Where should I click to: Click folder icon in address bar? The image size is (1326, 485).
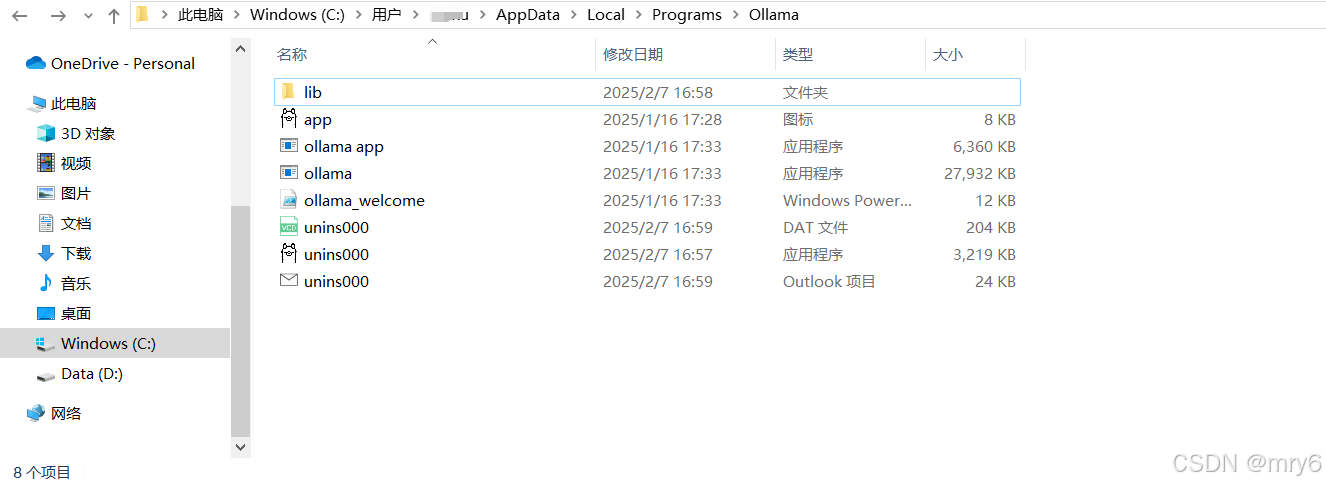143,14
